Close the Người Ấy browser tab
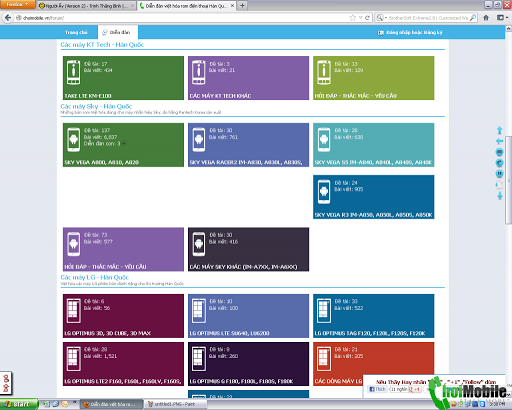 132,6
